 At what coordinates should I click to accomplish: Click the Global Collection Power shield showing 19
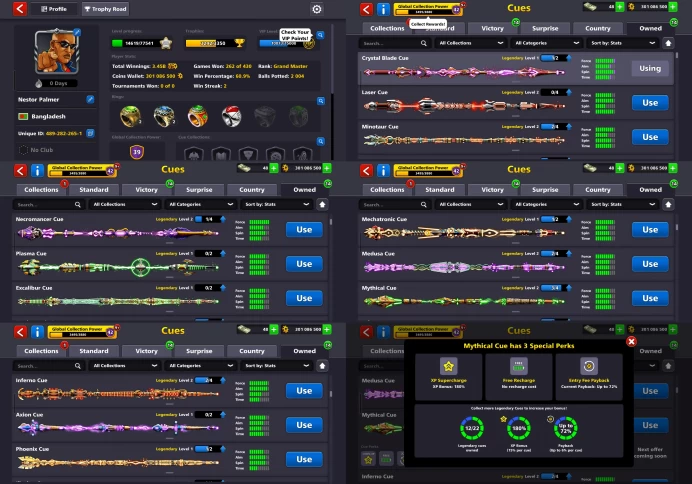(137, 152)
